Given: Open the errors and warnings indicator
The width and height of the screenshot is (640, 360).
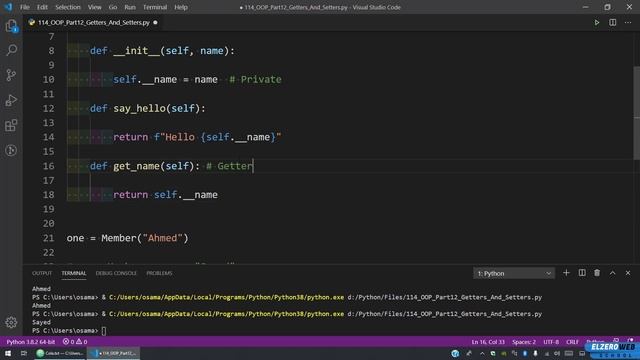Looking at the screenshot, I should point(75,342).
